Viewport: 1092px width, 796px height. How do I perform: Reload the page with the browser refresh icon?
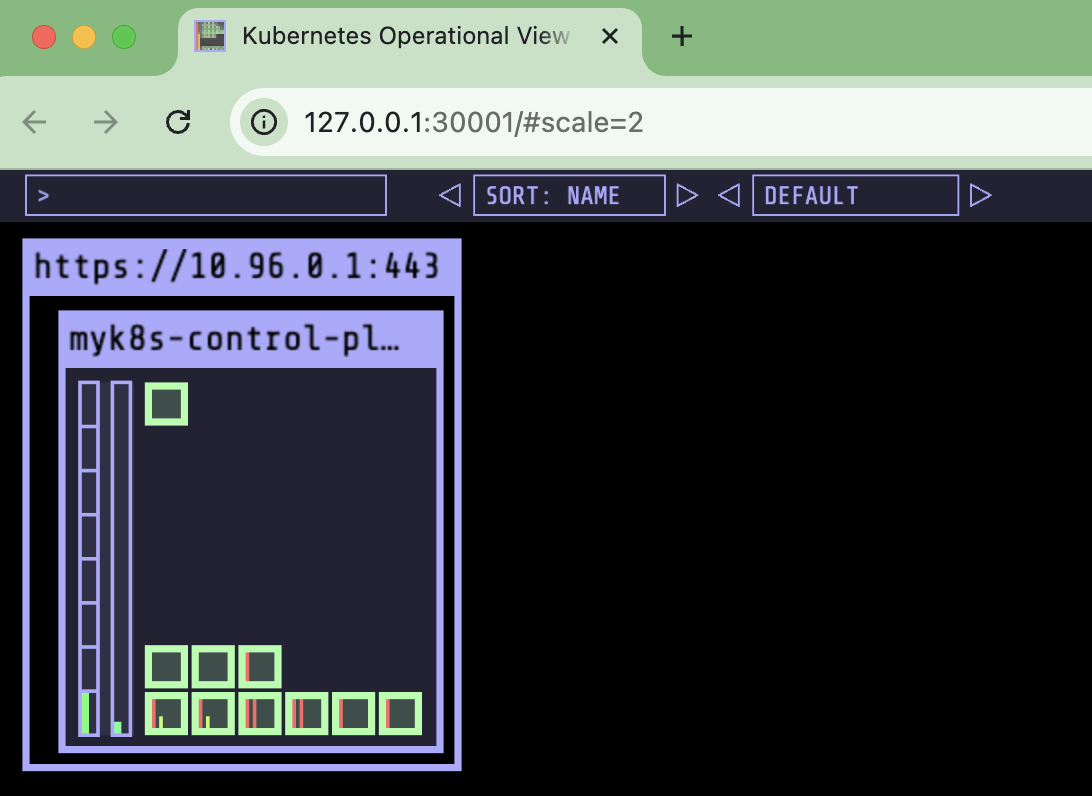point(178,122)
